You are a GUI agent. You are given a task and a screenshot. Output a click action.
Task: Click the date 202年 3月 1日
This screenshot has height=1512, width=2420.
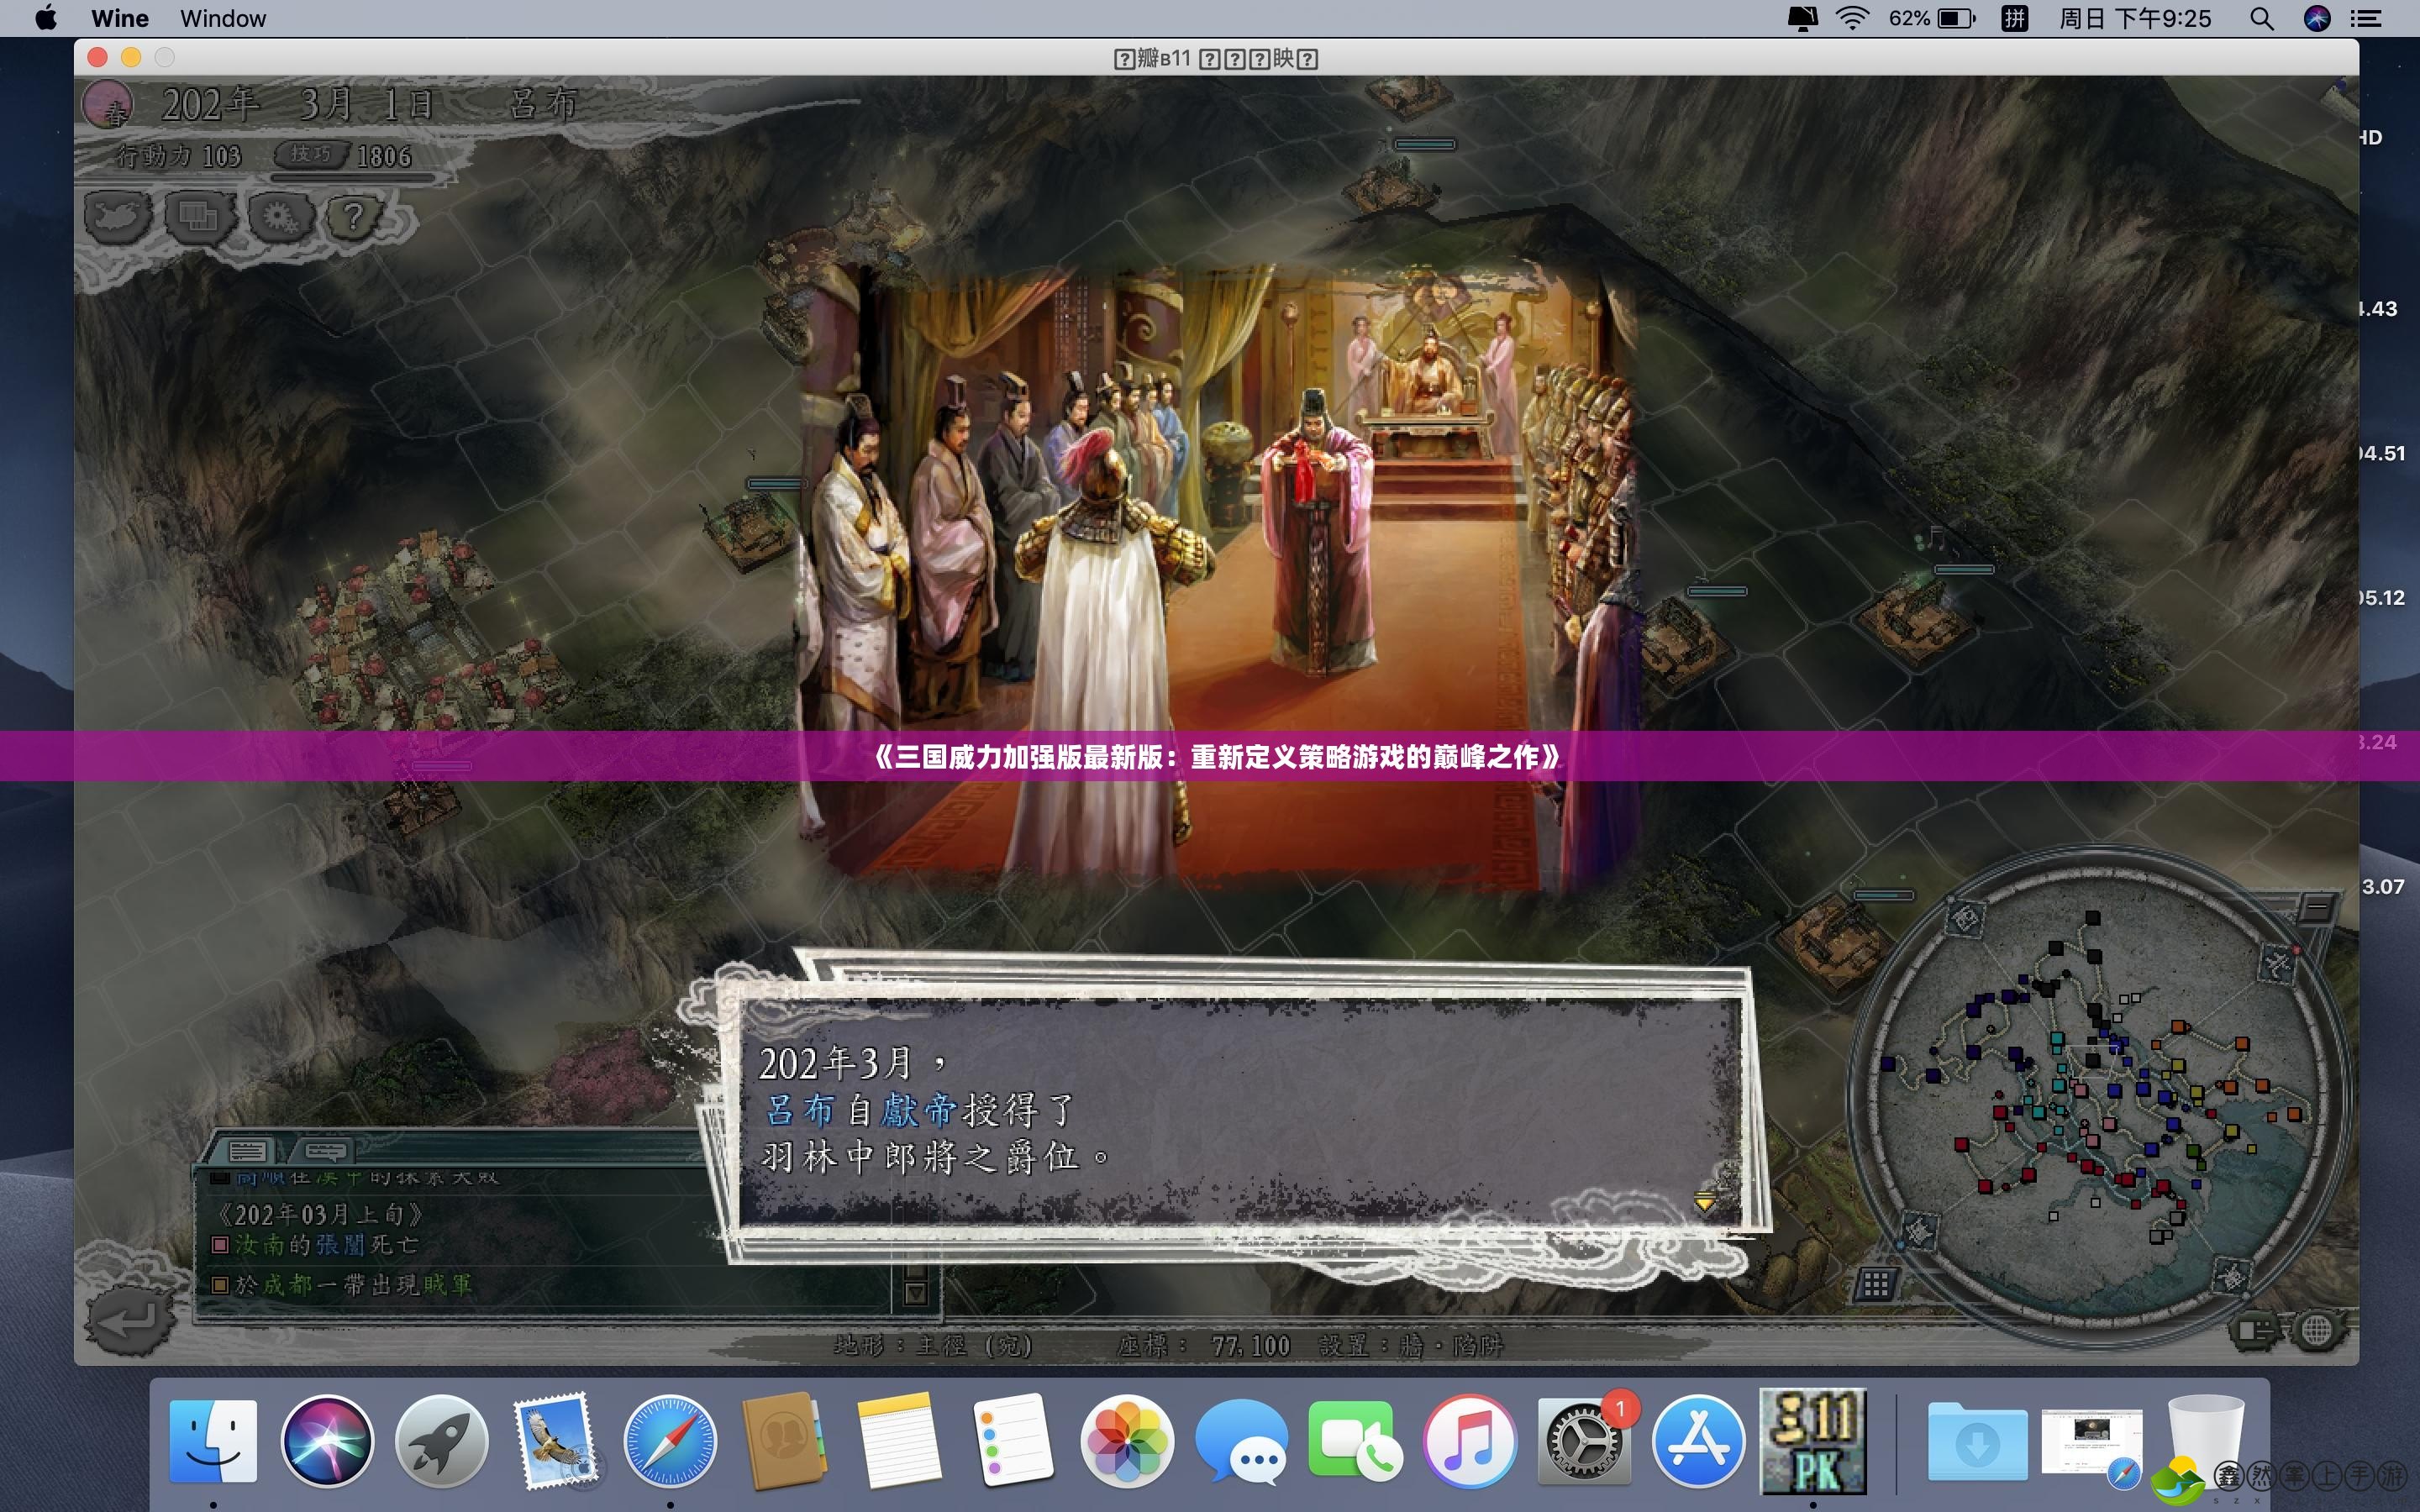[297, 104]
